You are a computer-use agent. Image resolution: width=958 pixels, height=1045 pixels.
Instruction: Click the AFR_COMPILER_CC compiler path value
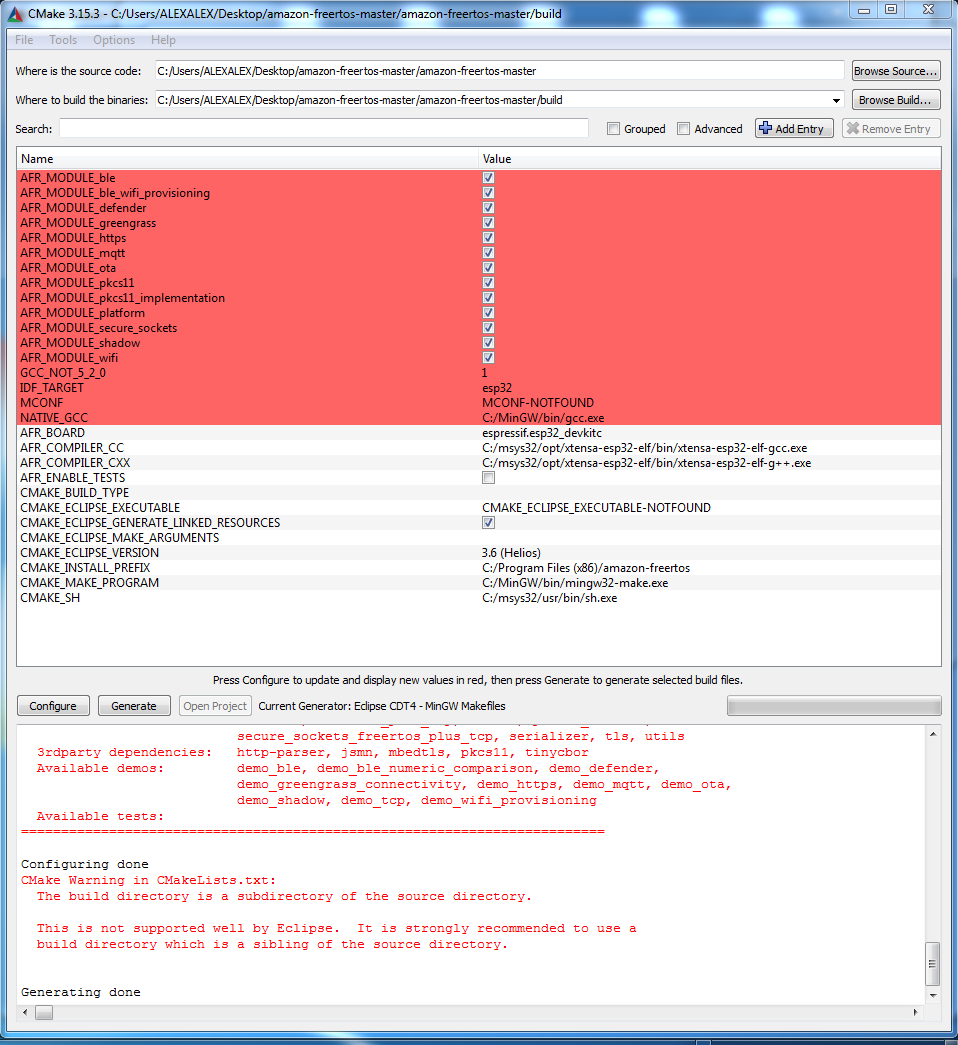click(x=645, y=448)
